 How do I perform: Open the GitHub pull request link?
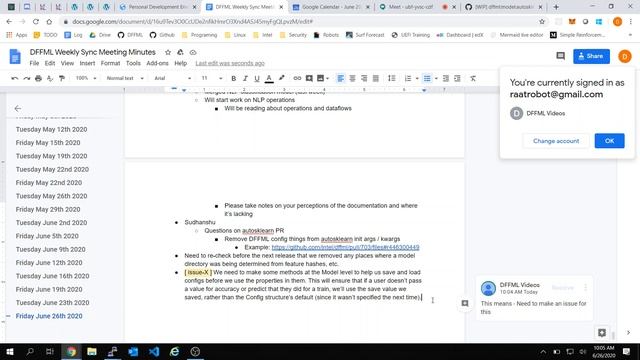345,247
